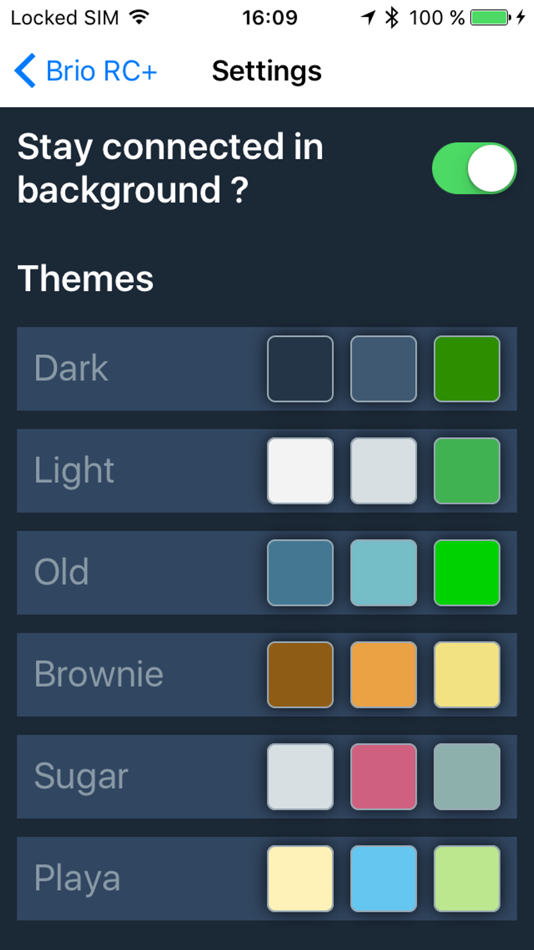Tap the orange swatch in Brownie theme
Screen dimensions: 534x950
point(384,674)
